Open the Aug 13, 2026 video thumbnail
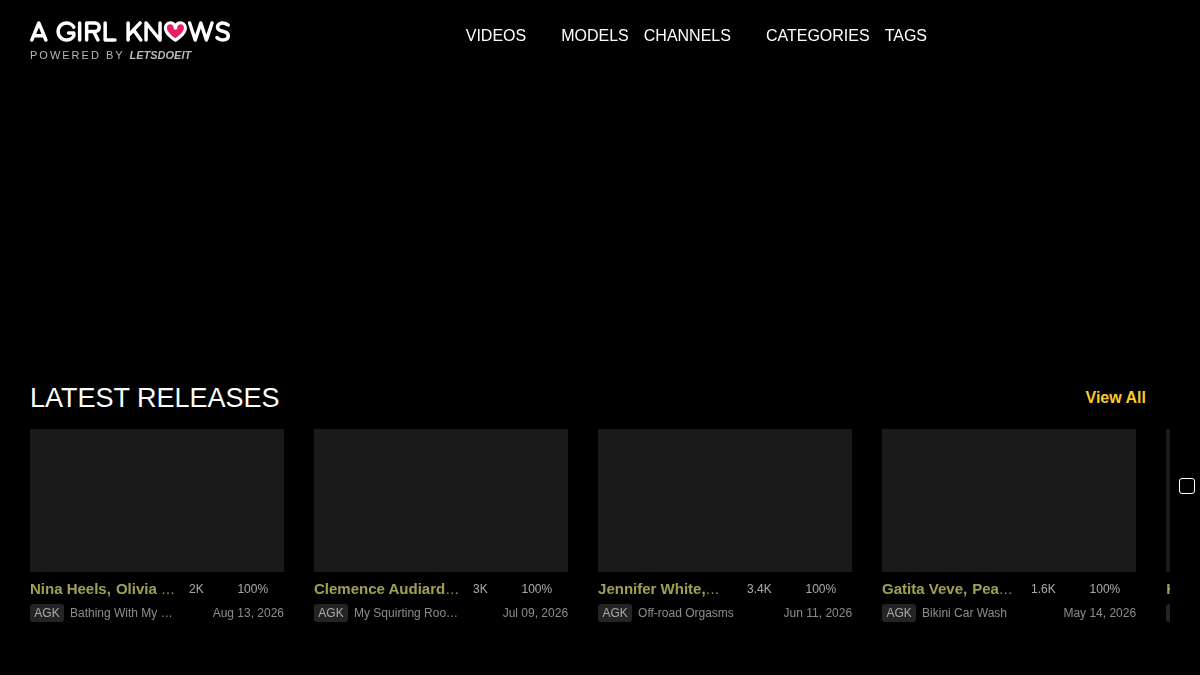1200x675 pixels. [x=157, y=500]
